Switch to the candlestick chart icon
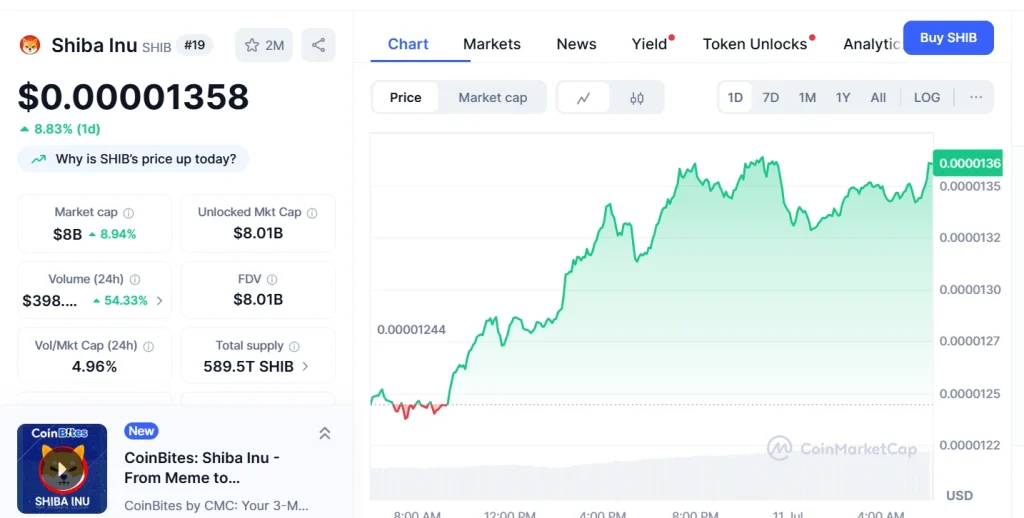The image size is (1024, 518). (x=637, y=98)
